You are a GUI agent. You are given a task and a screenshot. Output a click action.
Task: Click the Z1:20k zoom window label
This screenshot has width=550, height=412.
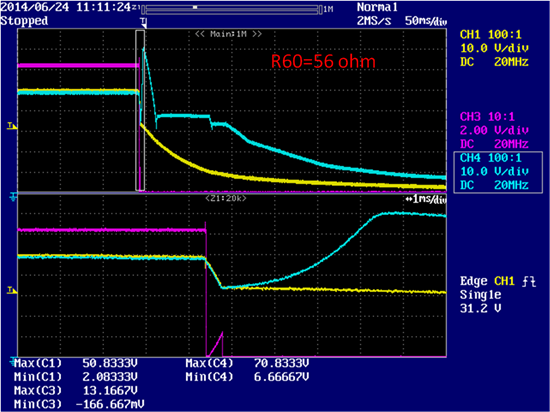pyautogui.click(x=226, y=198)
